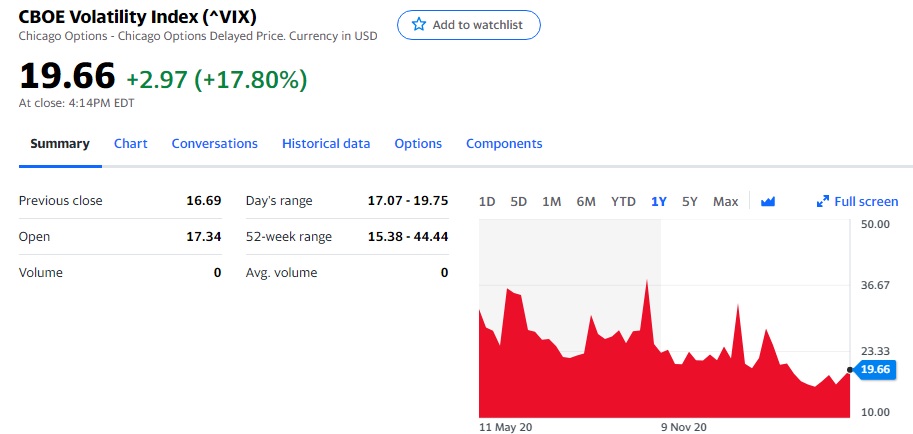Image resolution: width=913 pixels, height=434 pixels.
Task: Select the 1M time range
Action: click(551, 201)
